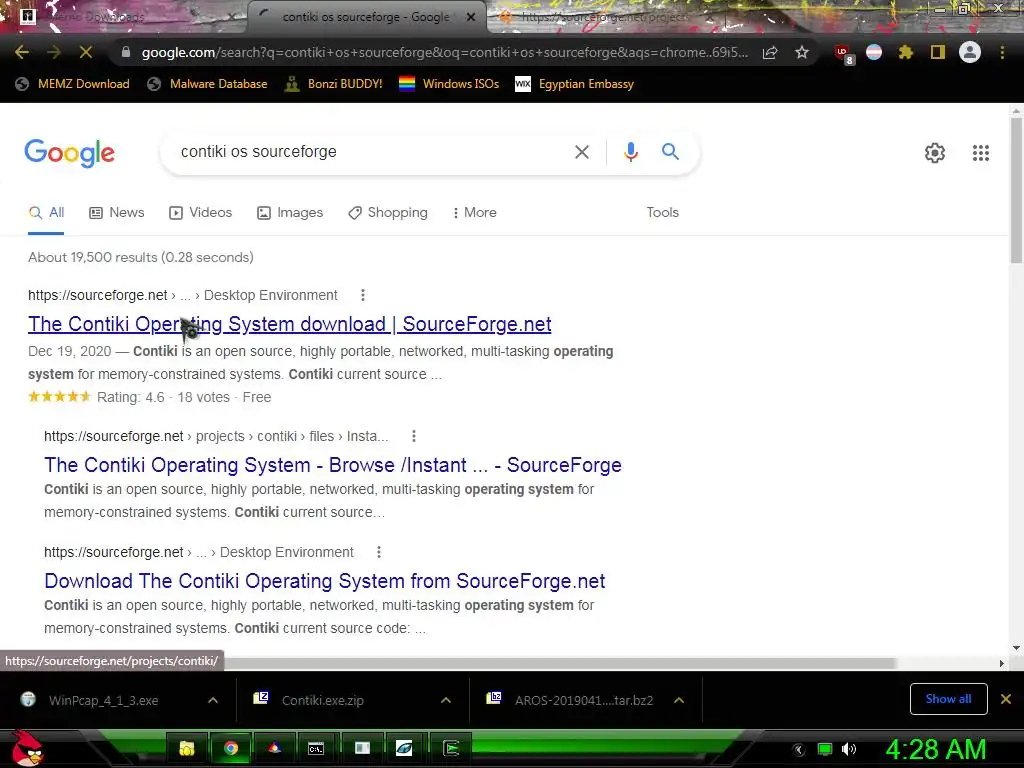Switch to the Images results tab
This screenshot has height=768, width=1024.
[x=290, y=213]
